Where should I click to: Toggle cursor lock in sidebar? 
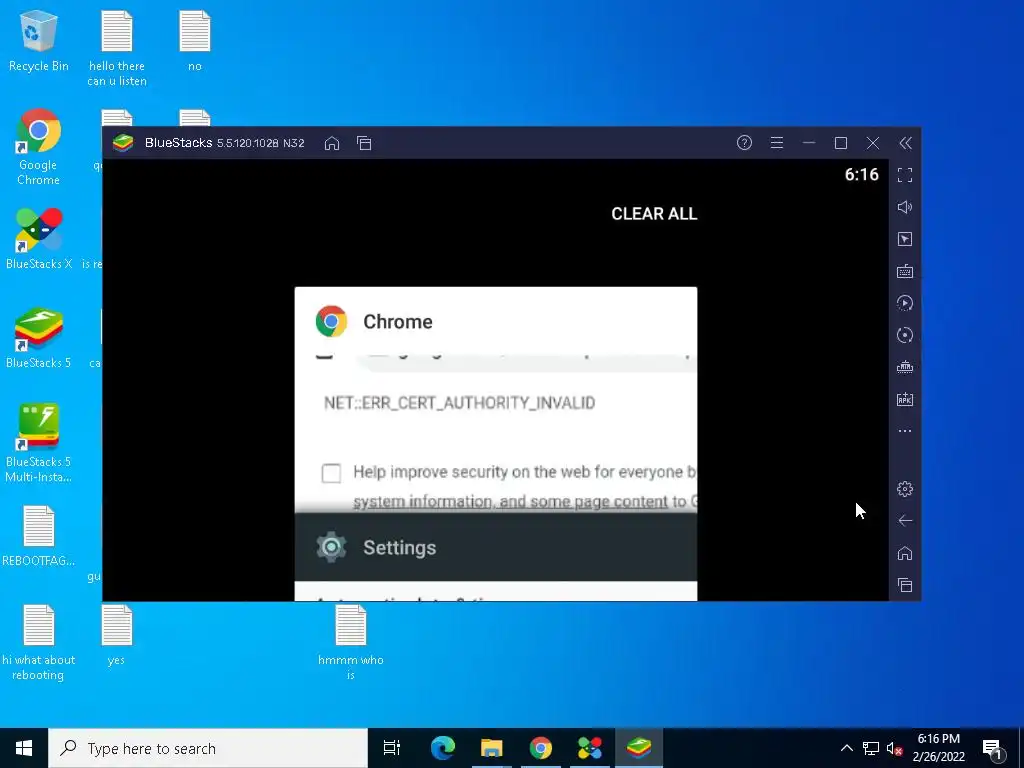[904, 239]
